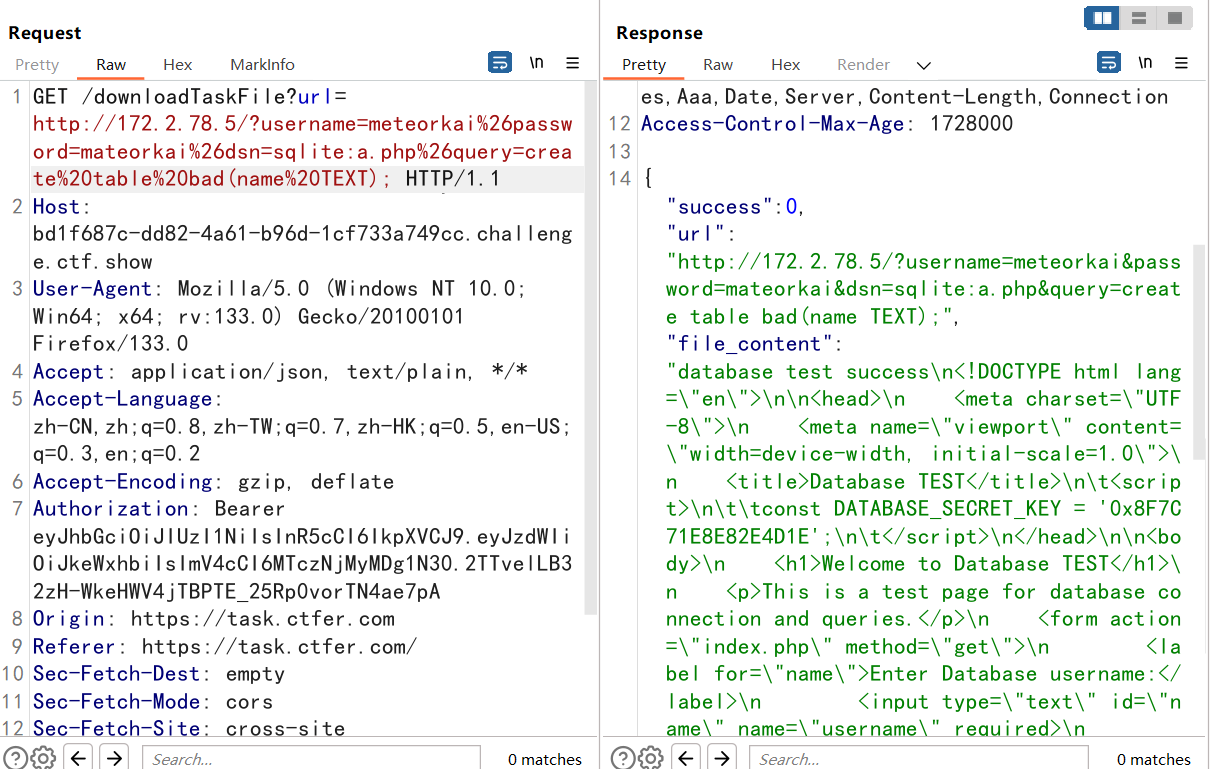Select combined single-pane layout view
Viewport: 1210px width, 769px height.
[x=1174, y=18]
